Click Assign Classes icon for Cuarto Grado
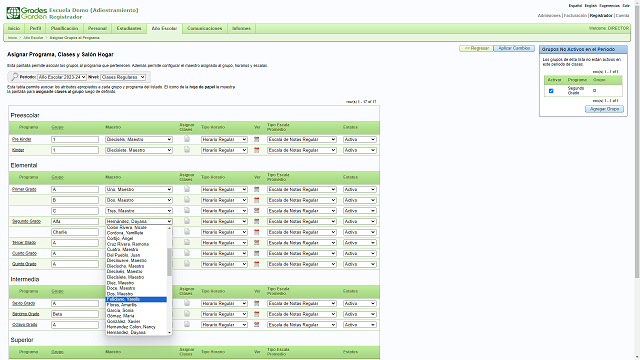 (187, 253)
